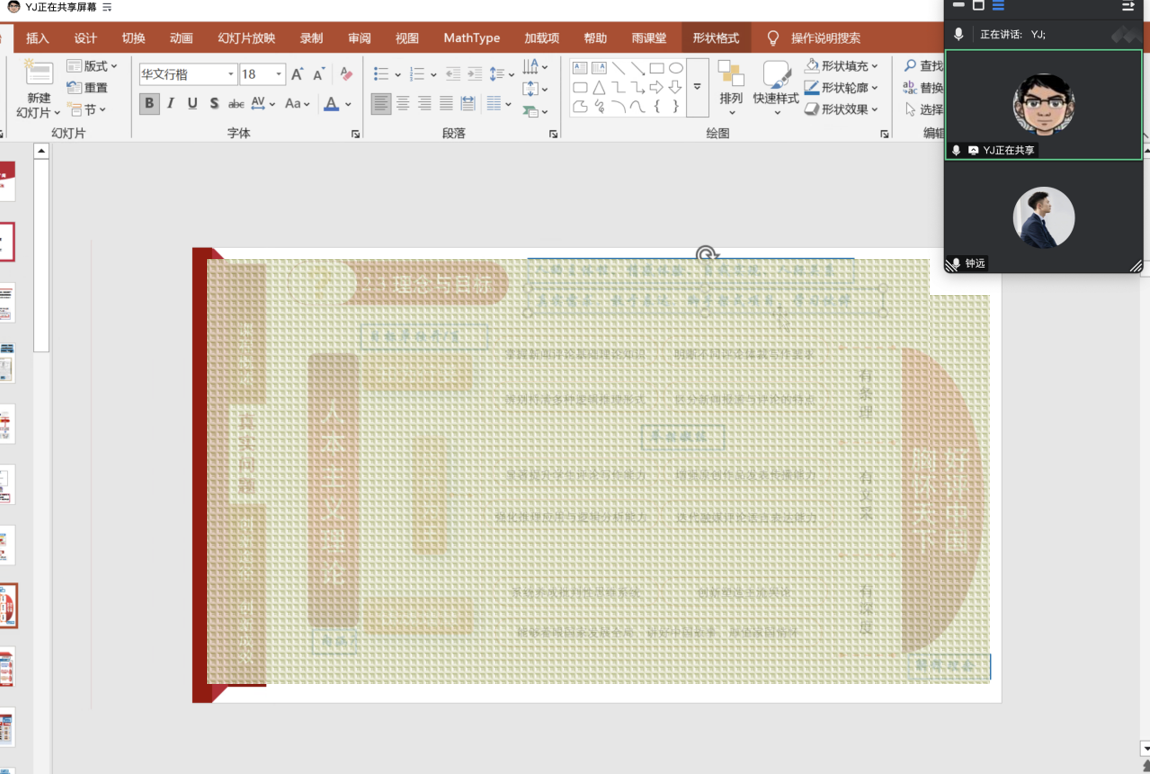Increase the list indent level
The height and width of the screenshot is (774, 1151).
pos(475,74)
